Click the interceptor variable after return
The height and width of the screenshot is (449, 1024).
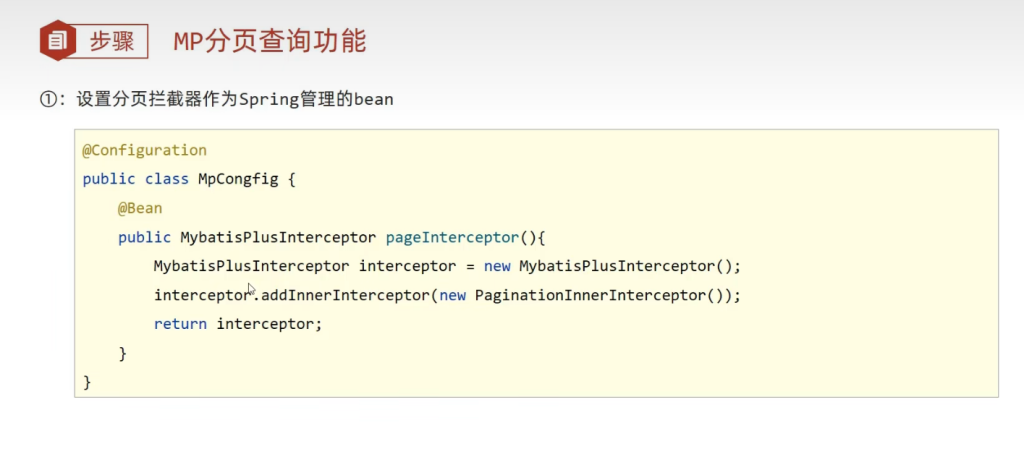coord(268,324)
